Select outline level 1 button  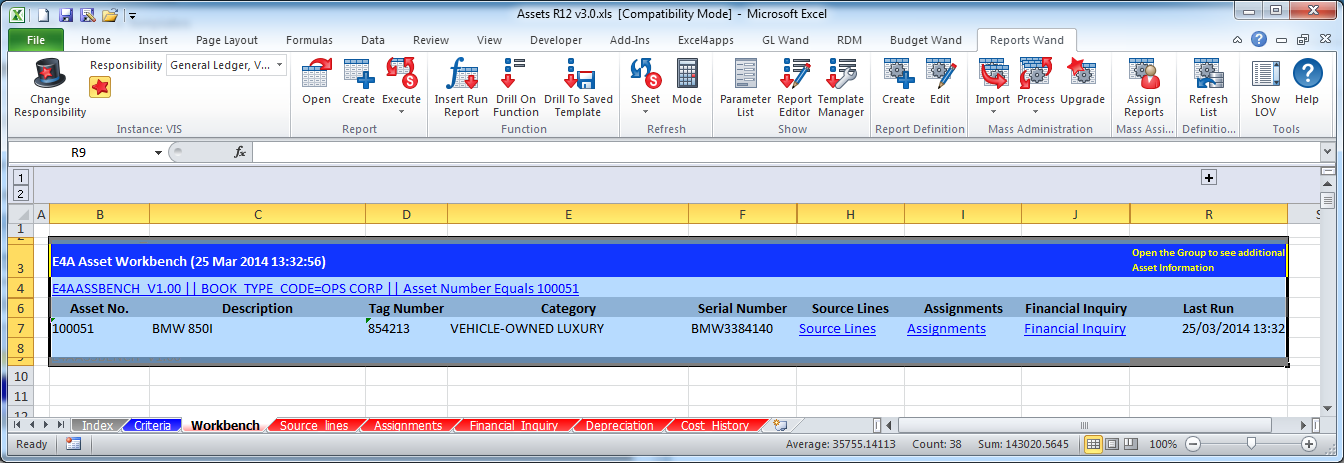(x=19, y=177)
